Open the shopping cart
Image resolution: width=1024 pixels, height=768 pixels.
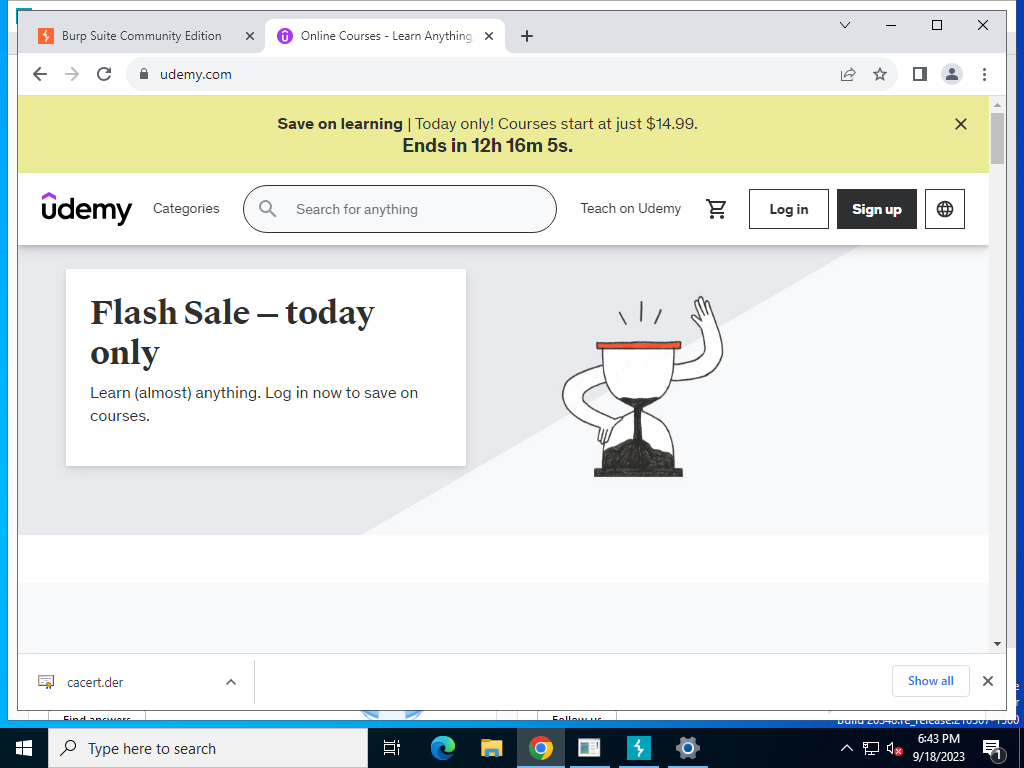(716, 209)
